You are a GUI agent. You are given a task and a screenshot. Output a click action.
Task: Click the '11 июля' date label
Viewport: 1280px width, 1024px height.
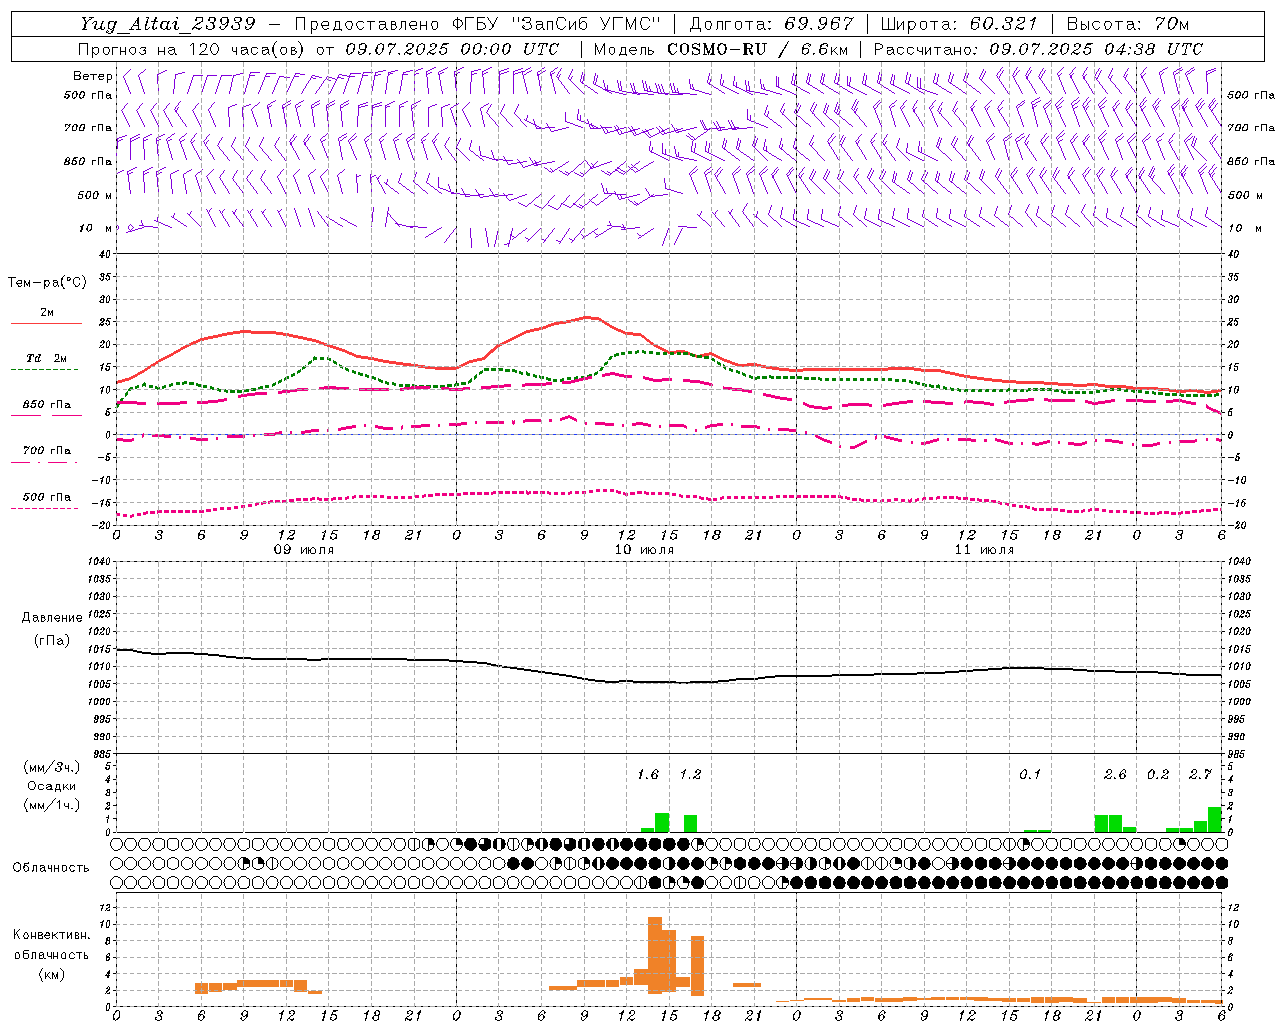coord(983,550)
